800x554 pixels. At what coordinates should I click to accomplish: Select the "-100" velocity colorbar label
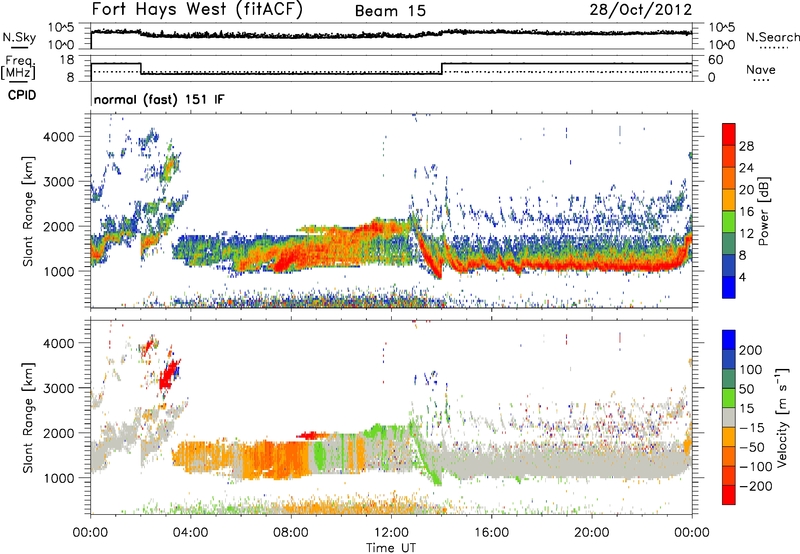(755, 467)
